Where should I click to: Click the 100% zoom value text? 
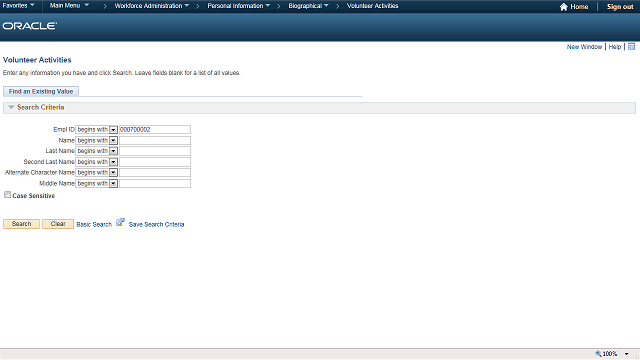coord(610,354)
